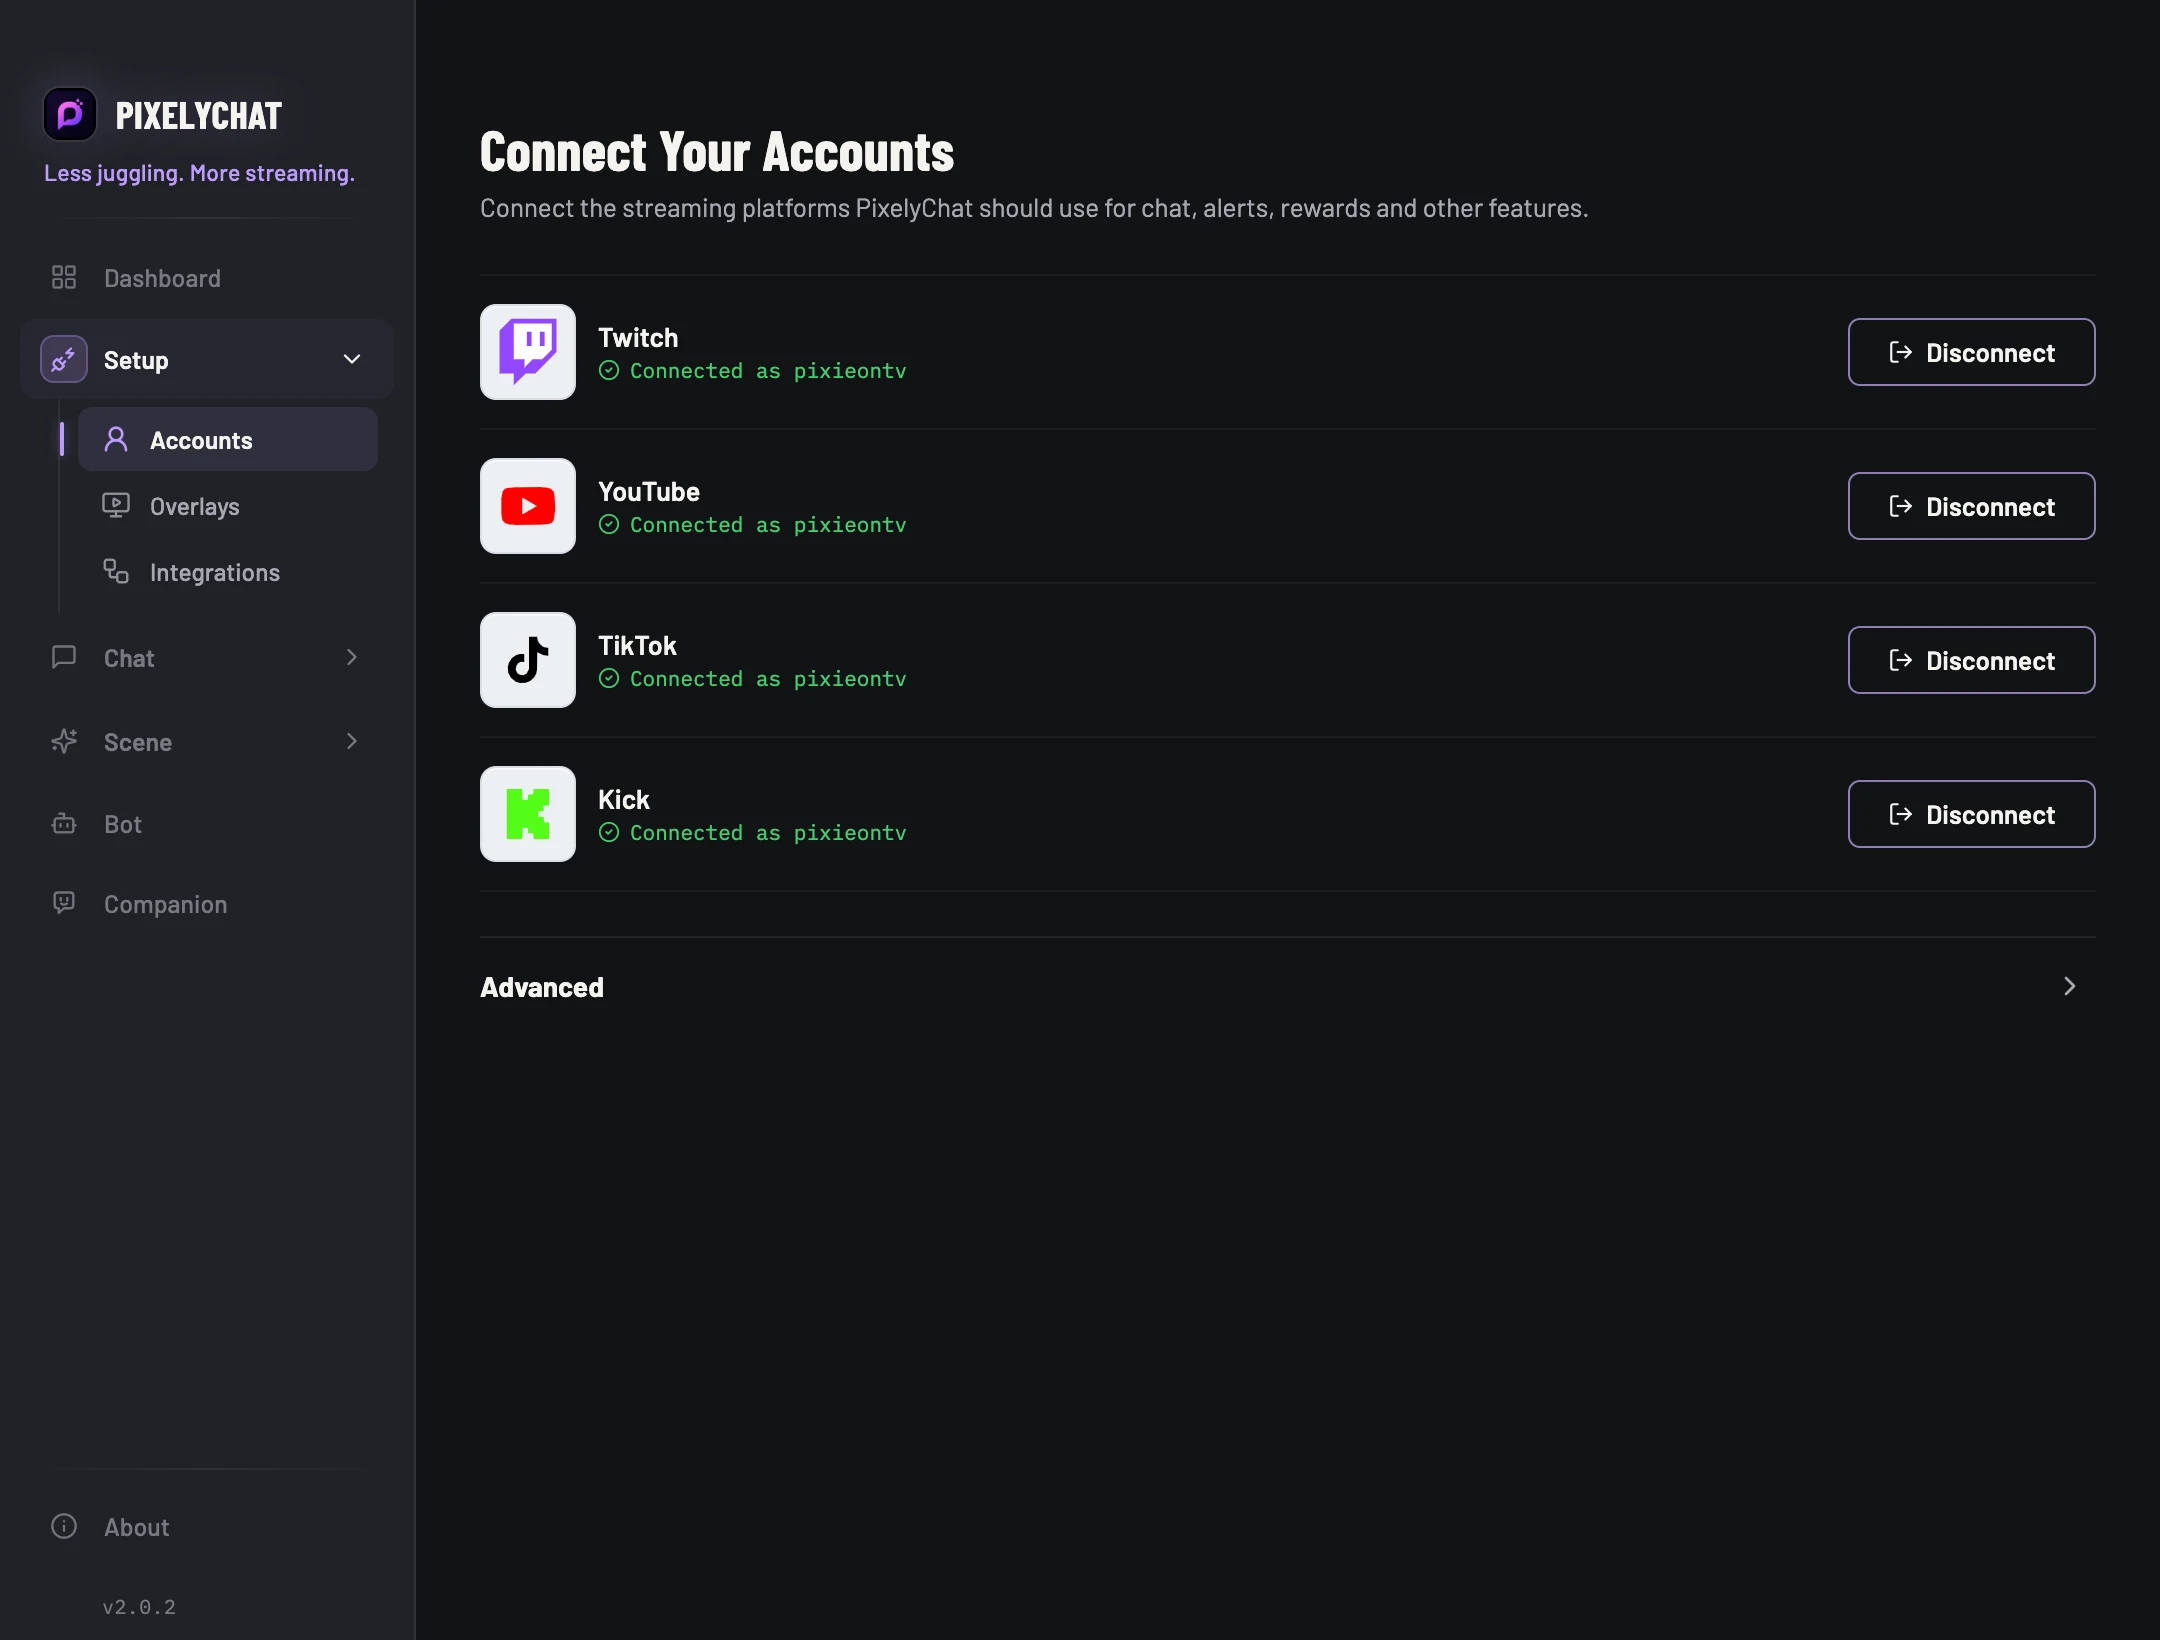This screenshot has width=2160, height=1640.
Task: Click the v2.0.2 version text
Action: [139, 1607]
